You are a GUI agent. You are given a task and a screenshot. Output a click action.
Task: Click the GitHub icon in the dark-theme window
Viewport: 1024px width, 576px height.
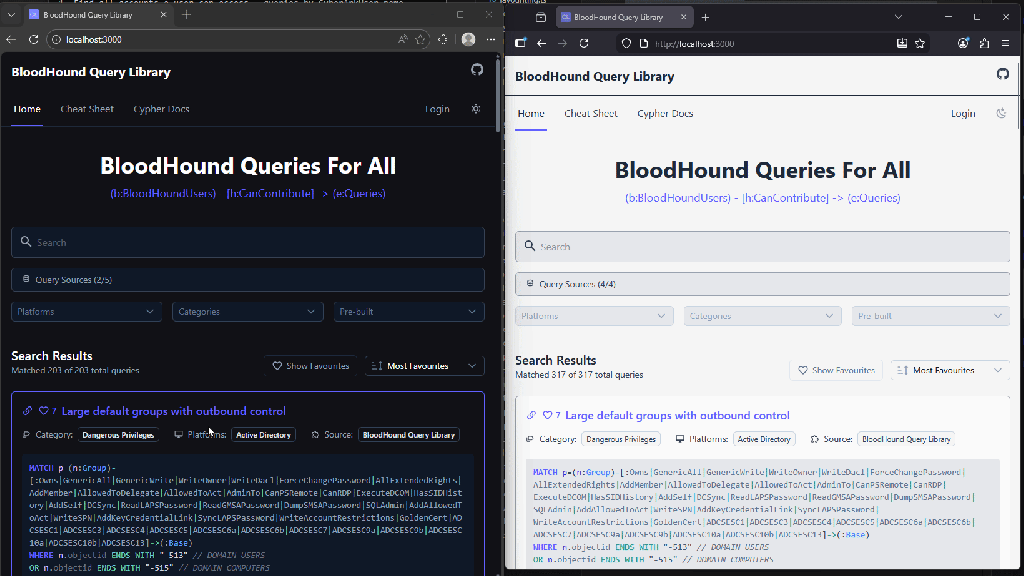coord(477,70)
